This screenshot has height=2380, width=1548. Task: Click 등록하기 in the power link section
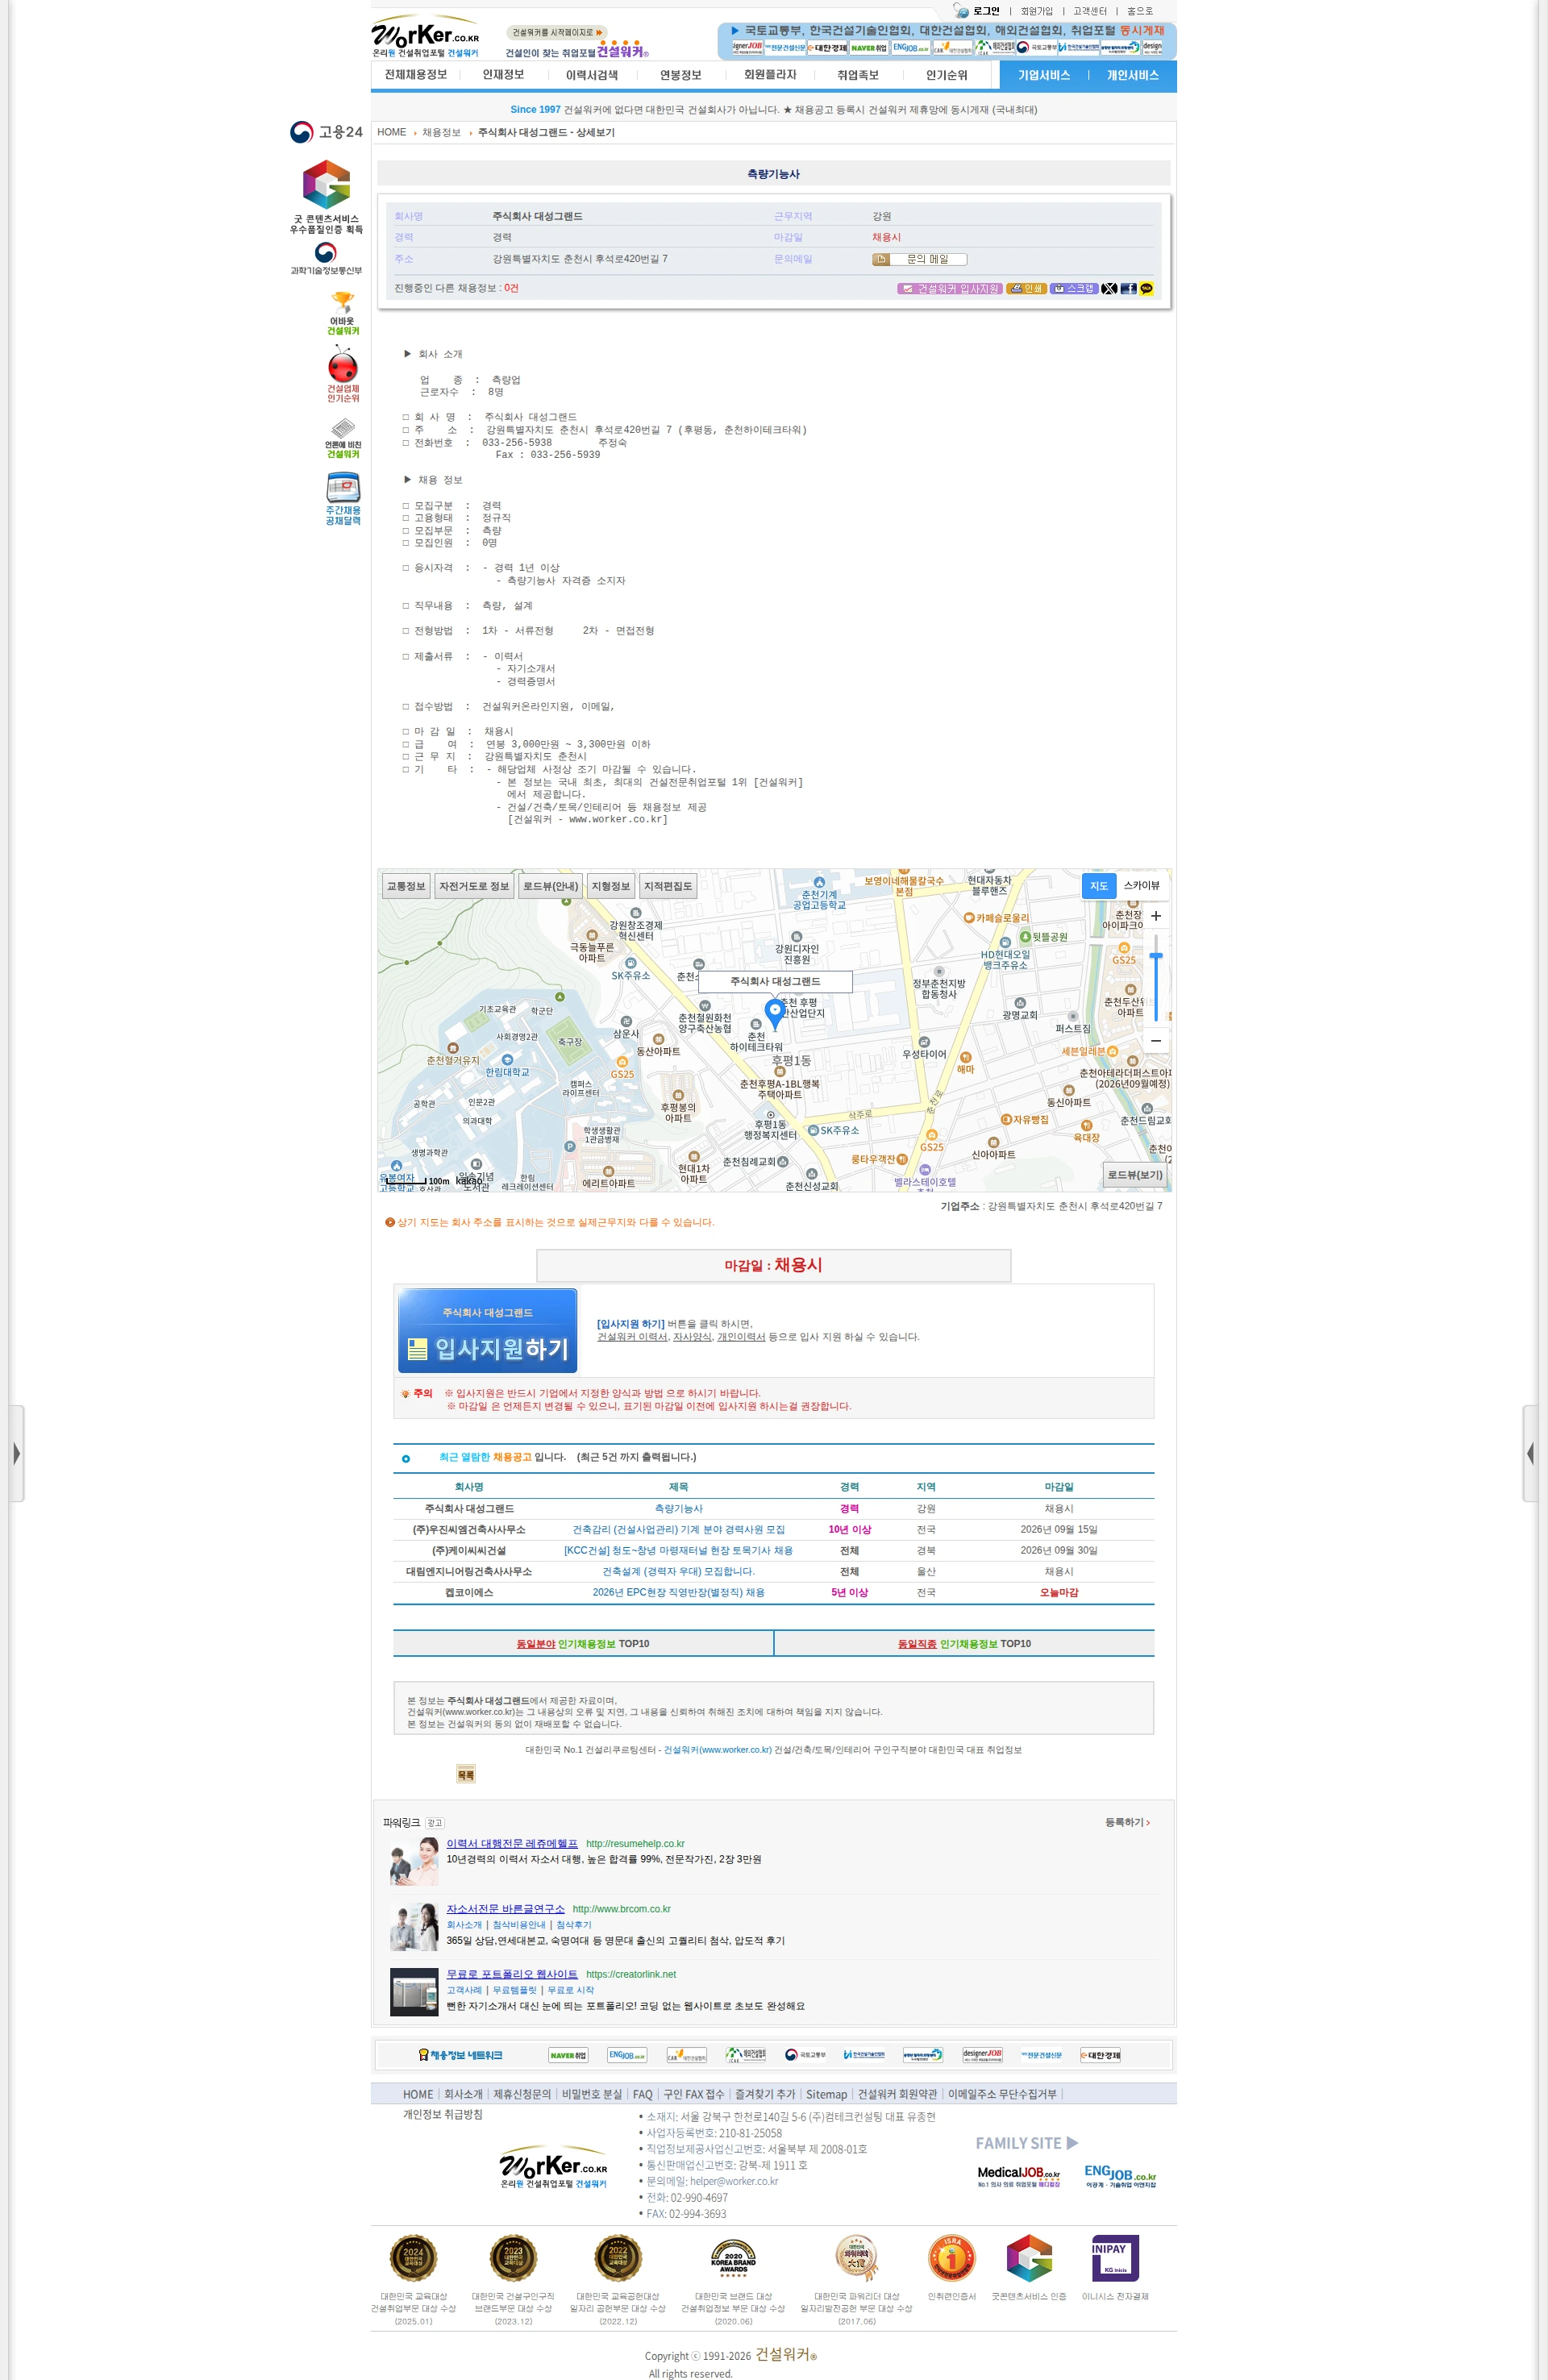coord(1127,1822)
